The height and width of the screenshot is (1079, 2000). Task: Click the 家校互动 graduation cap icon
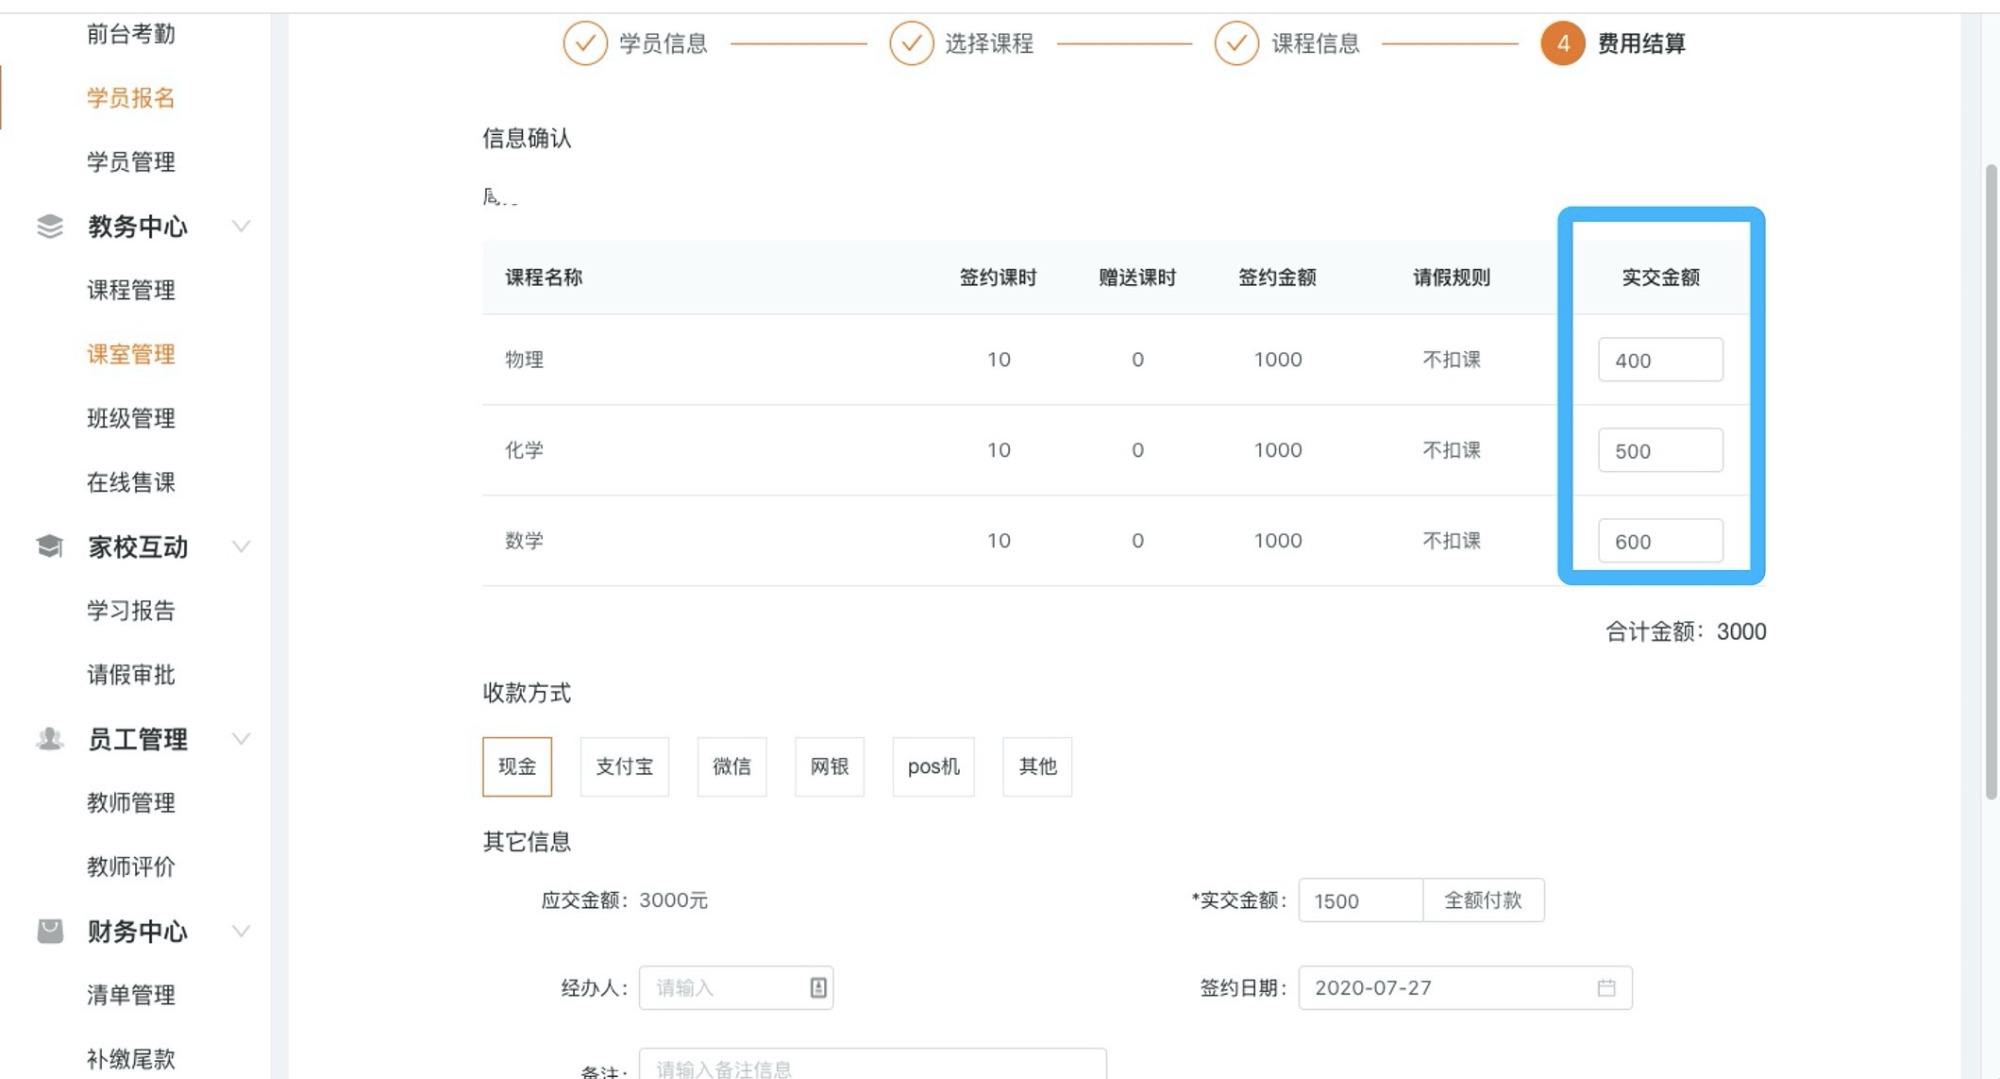tap(50, 547)
